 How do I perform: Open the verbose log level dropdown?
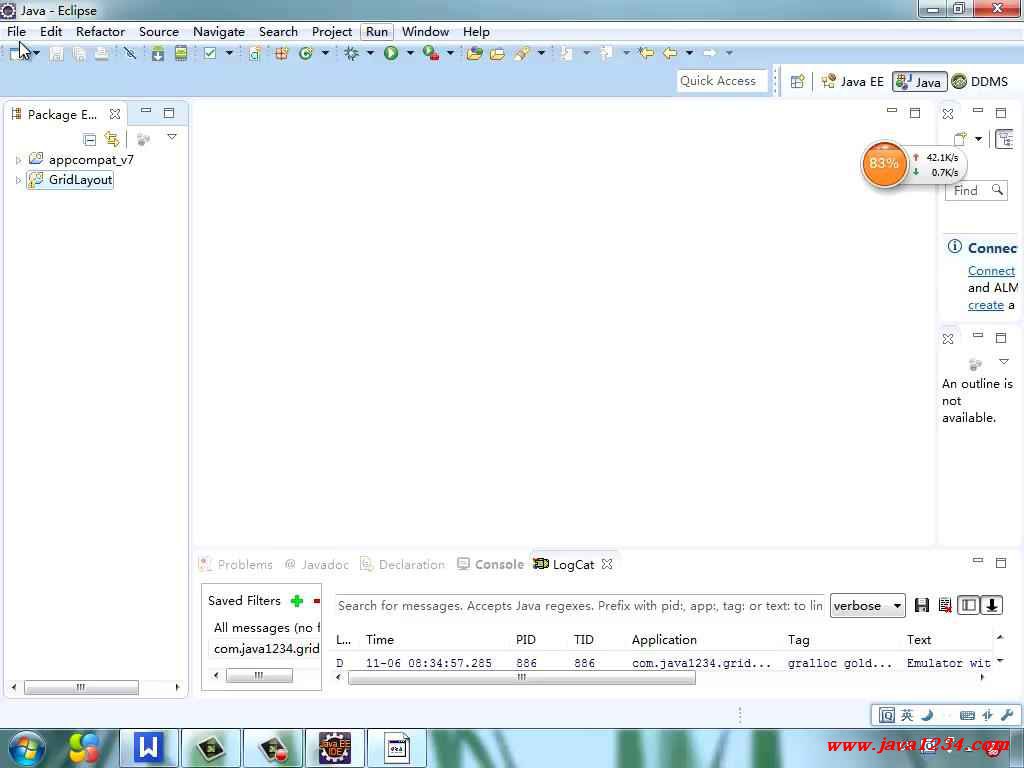point(867,606)
